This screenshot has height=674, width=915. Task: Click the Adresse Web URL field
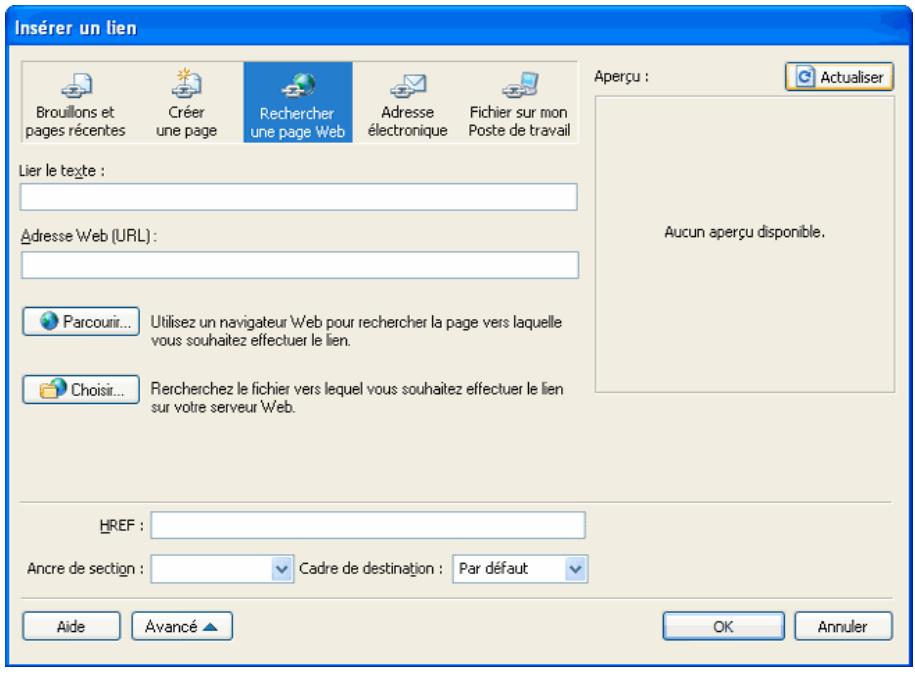pyautogui.click(x=300, y=263)
